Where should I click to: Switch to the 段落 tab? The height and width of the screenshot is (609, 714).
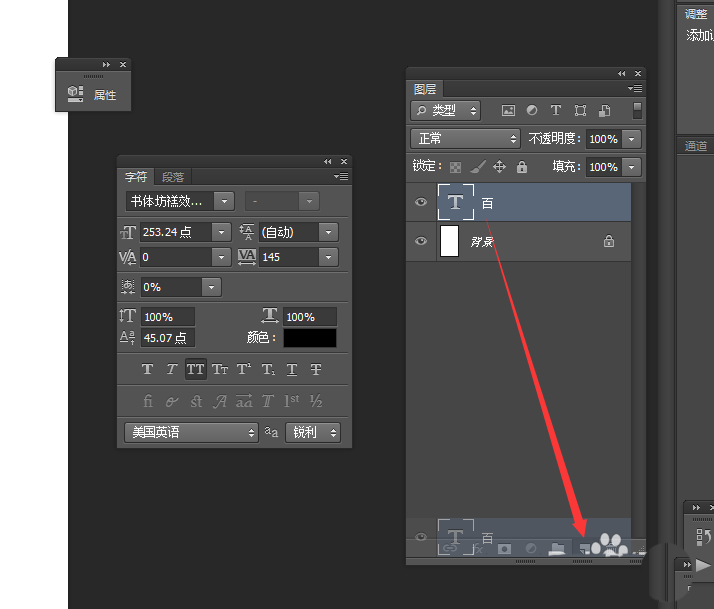point(173,177)
